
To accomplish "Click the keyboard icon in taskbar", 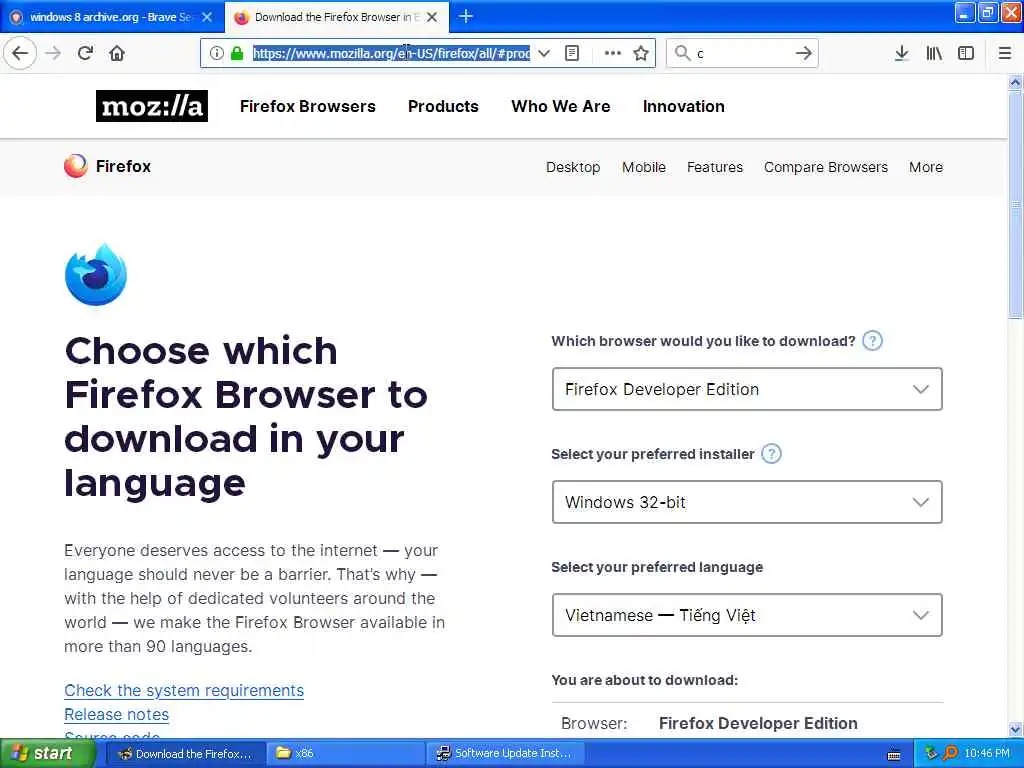I will coord(894,755).
